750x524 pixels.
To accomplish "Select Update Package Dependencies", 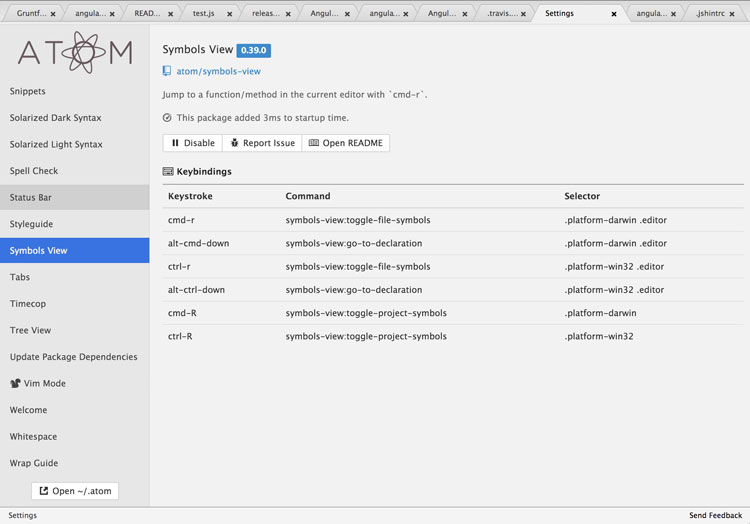I will (x=75, y=357).
